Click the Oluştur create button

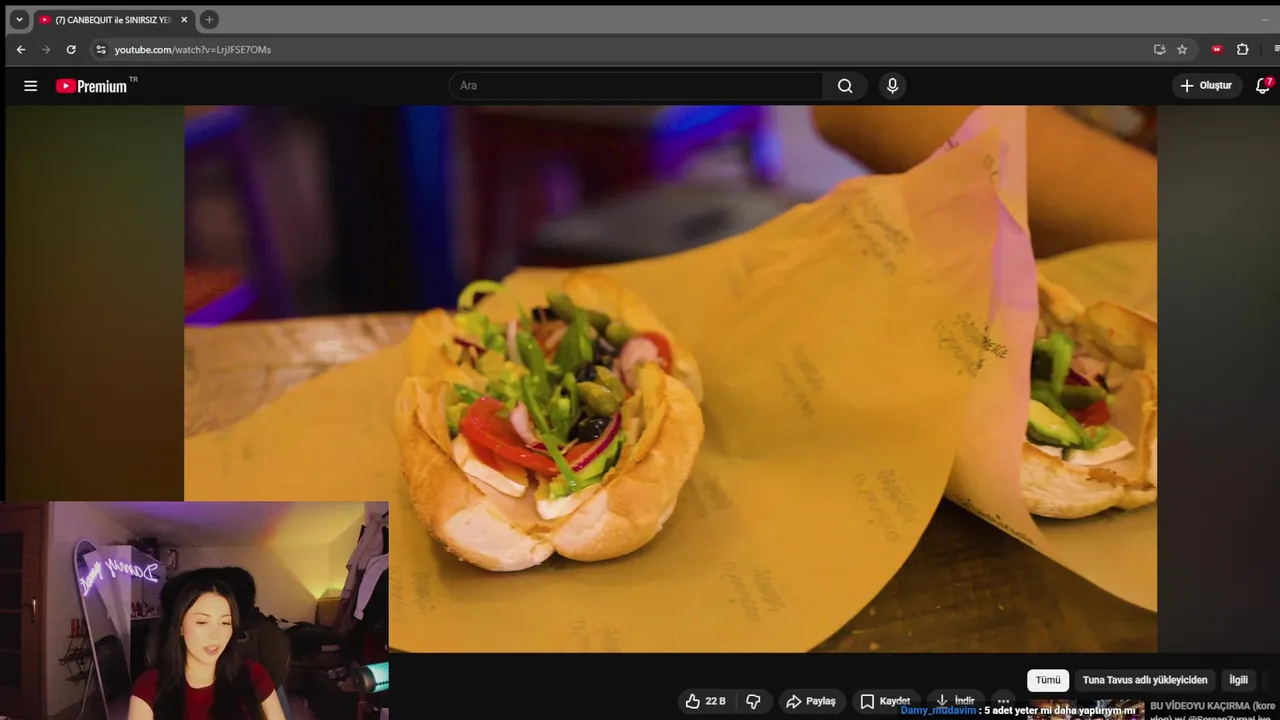1207,86
